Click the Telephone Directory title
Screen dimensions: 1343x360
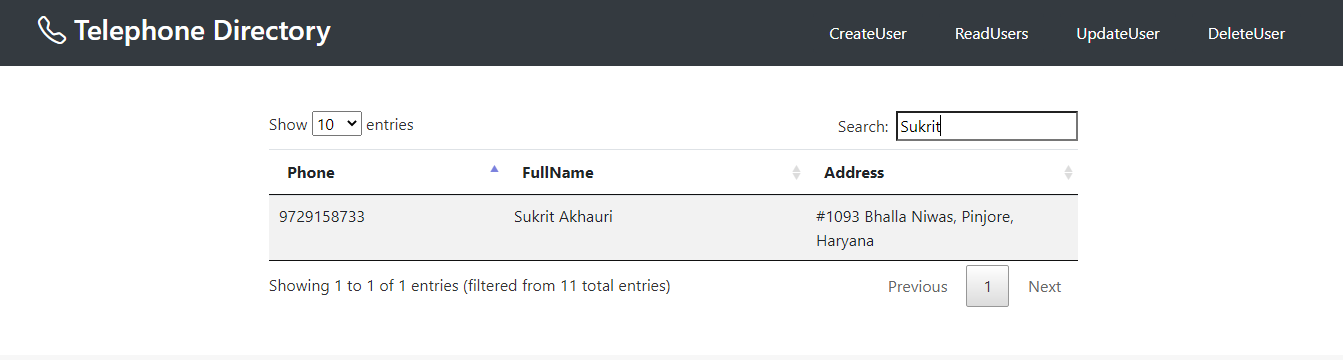tap(202, 31)
